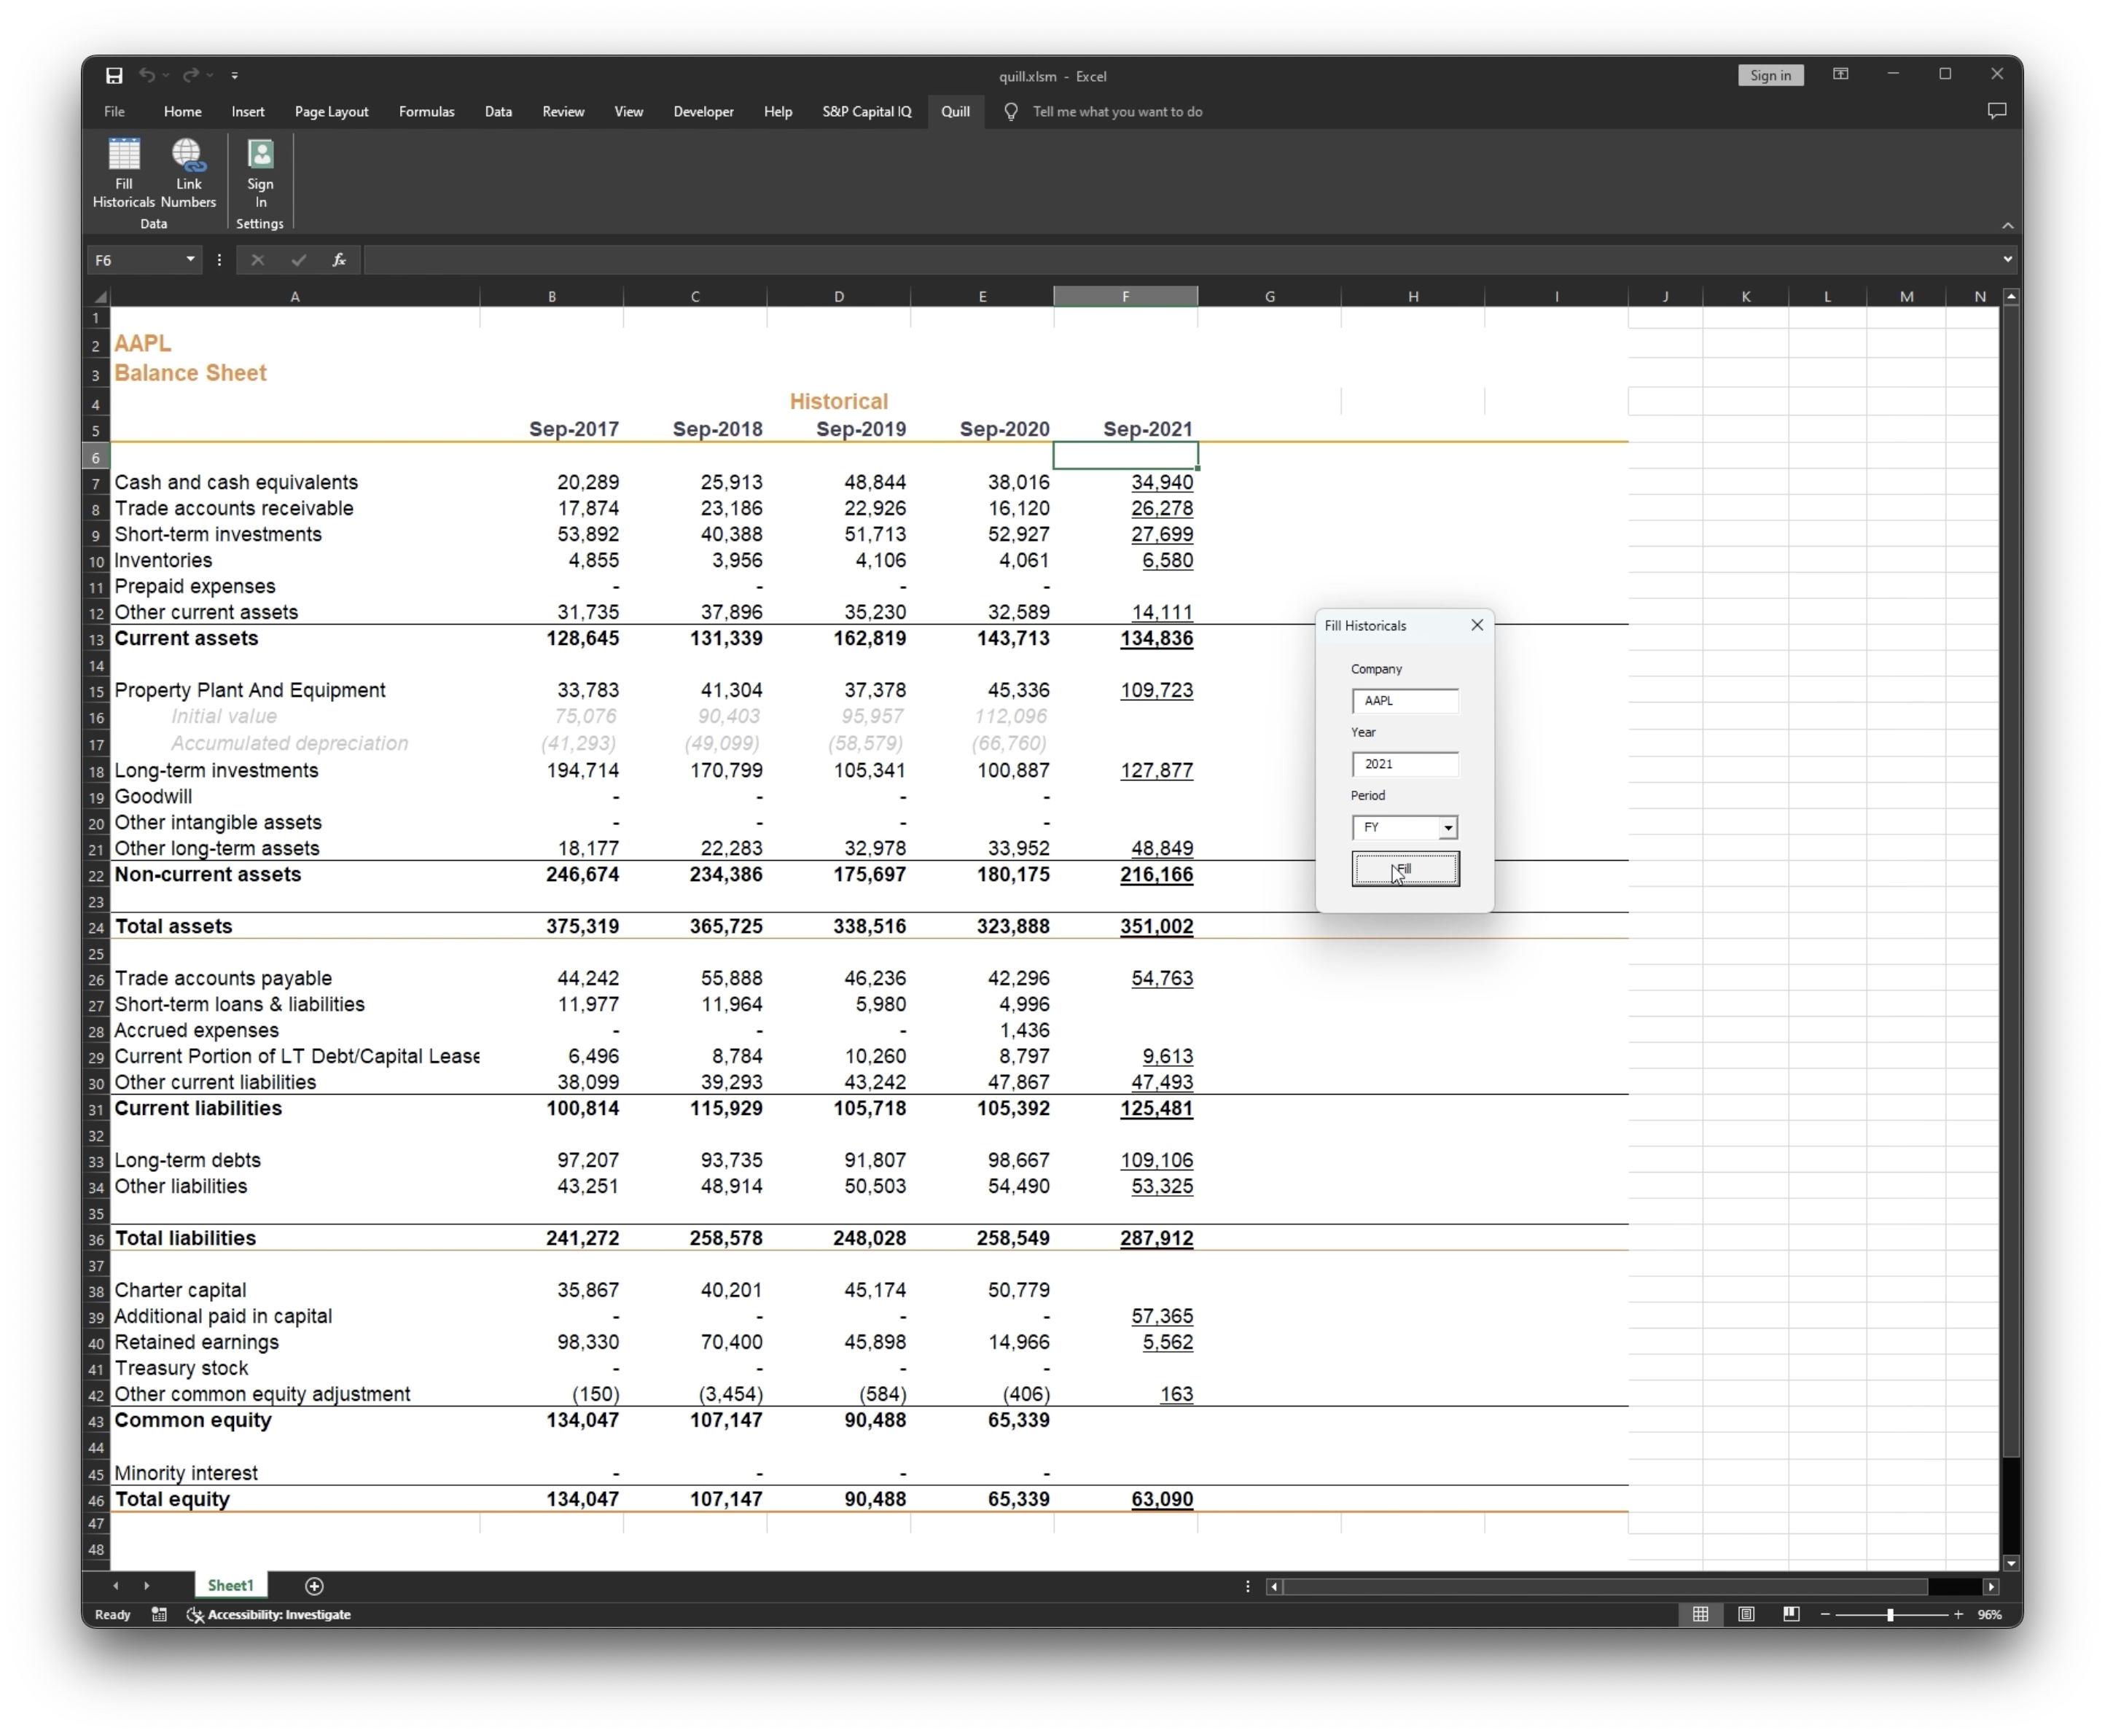Open the Name Box dropdown arrow

point(190,260)
